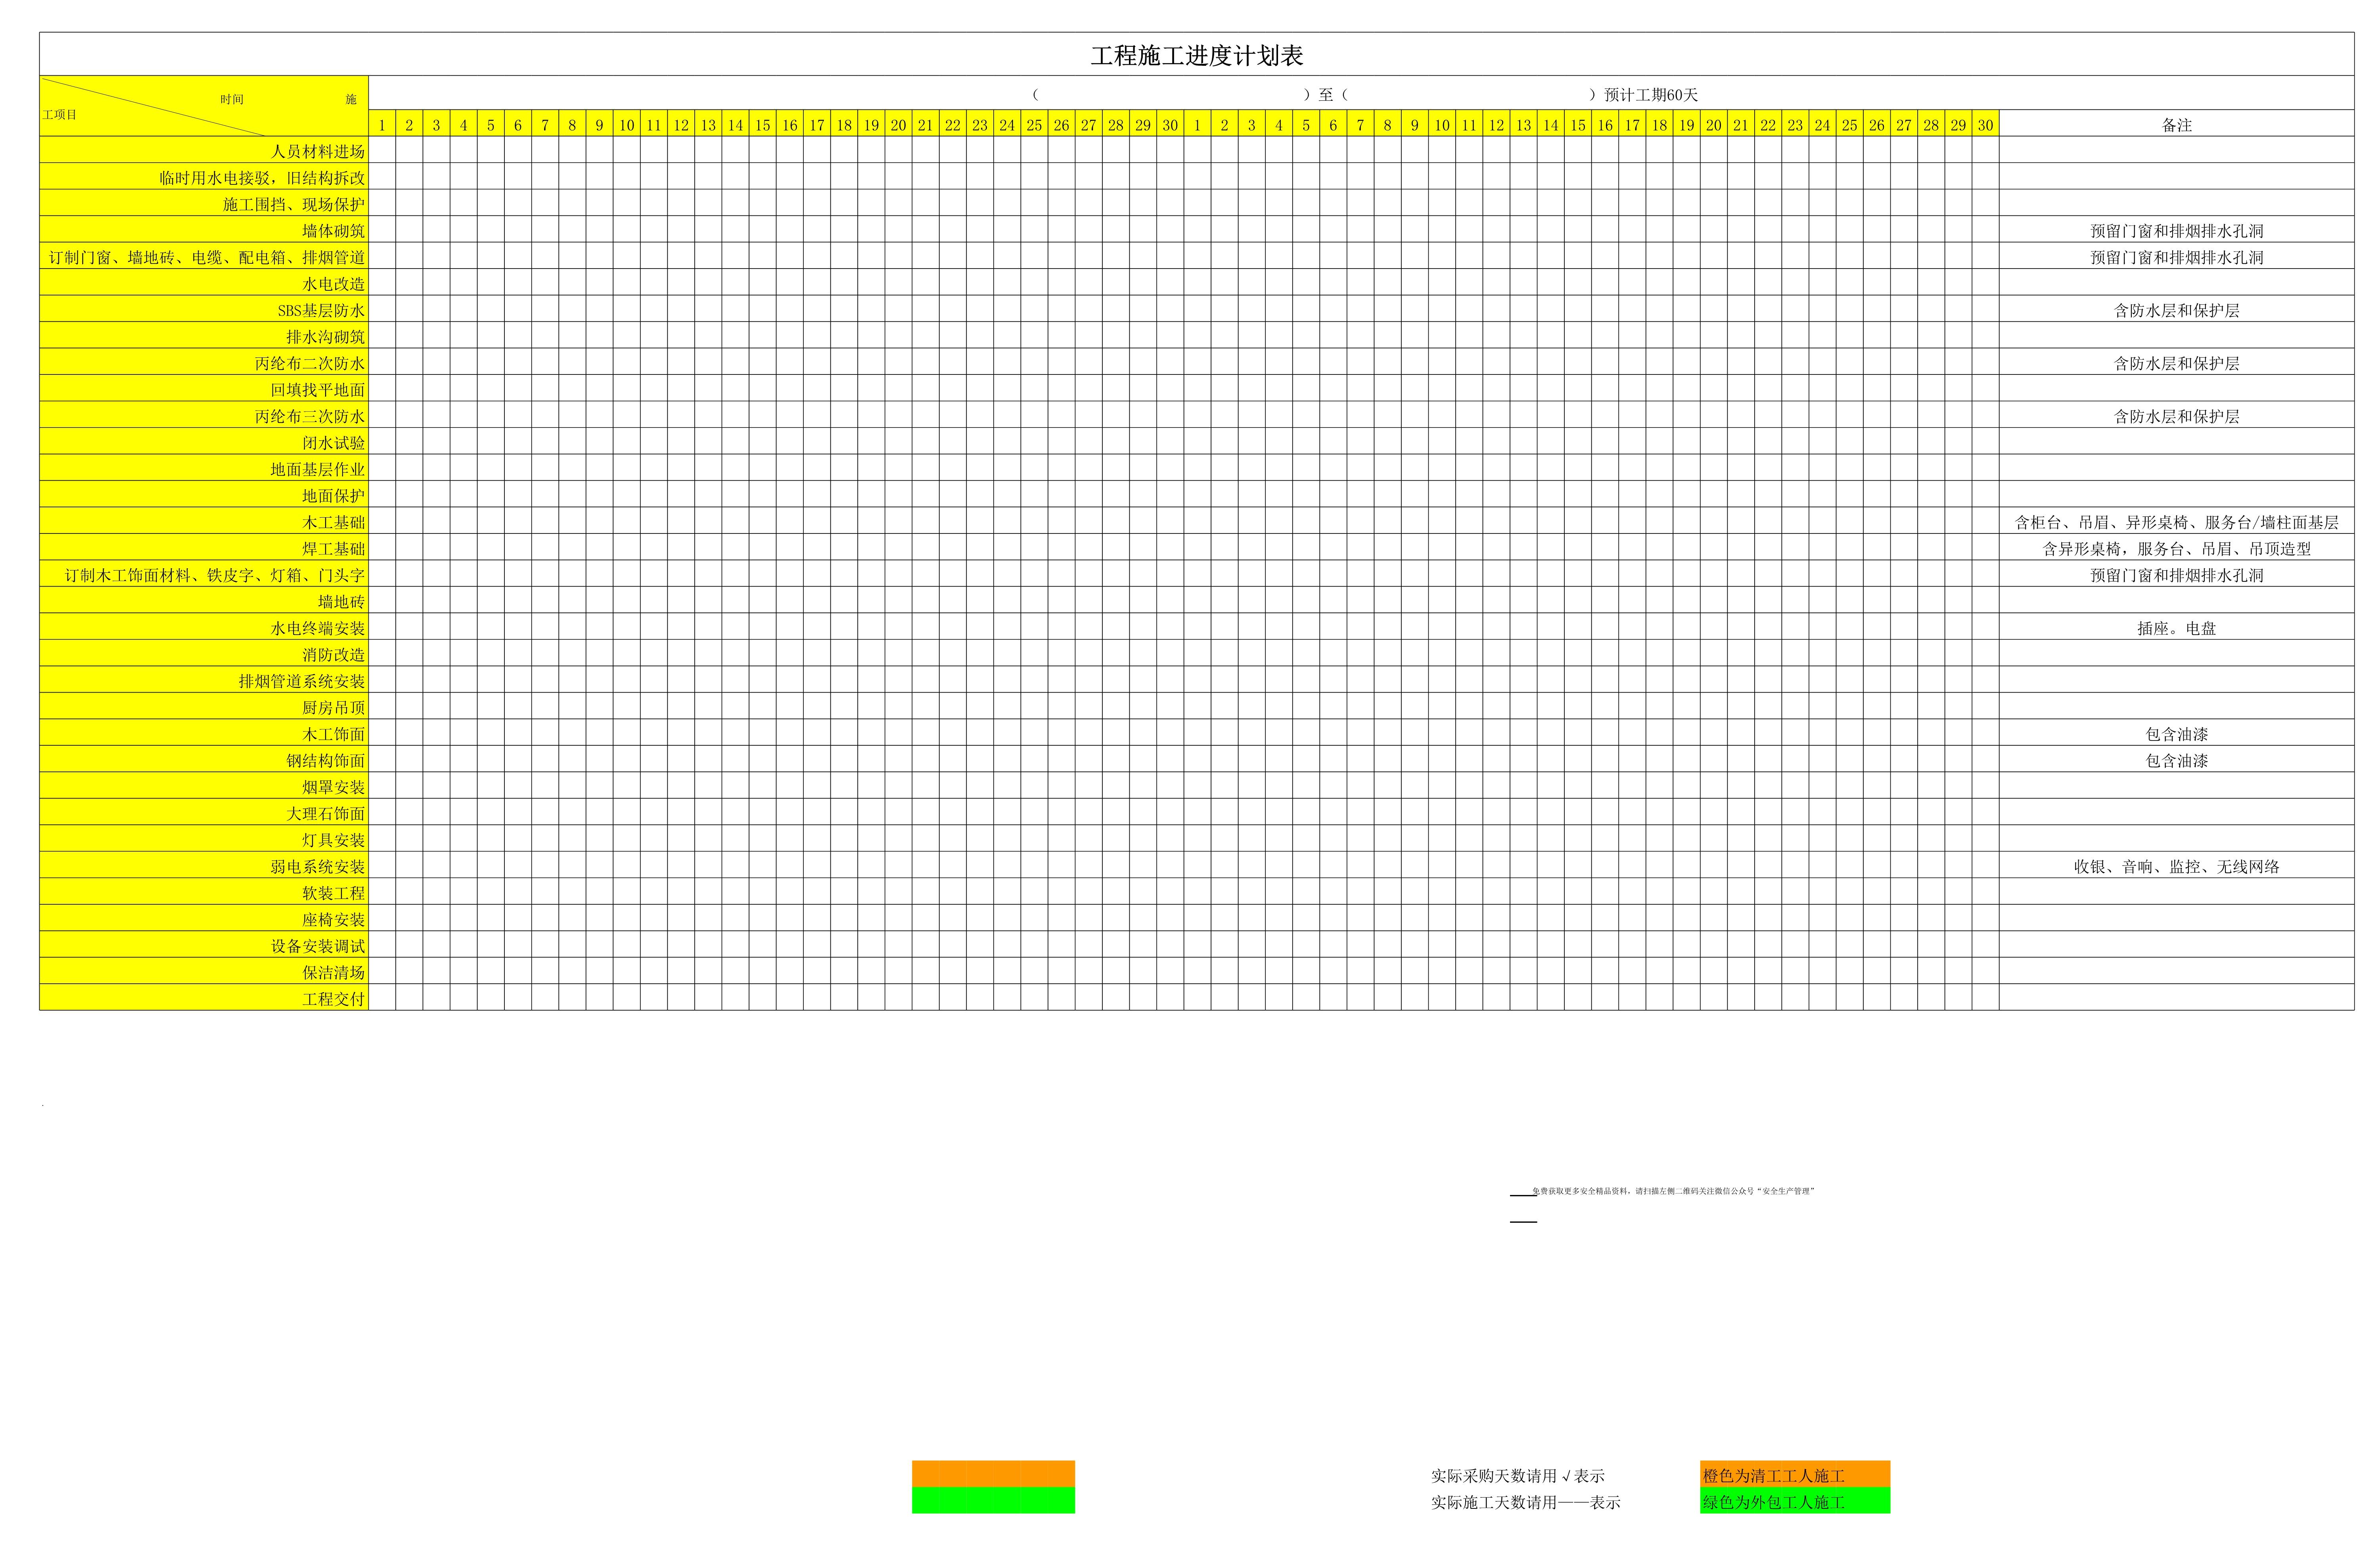2380x1560 pixels.
Task: Click the green legend color block
Action: click(992, 1500)
